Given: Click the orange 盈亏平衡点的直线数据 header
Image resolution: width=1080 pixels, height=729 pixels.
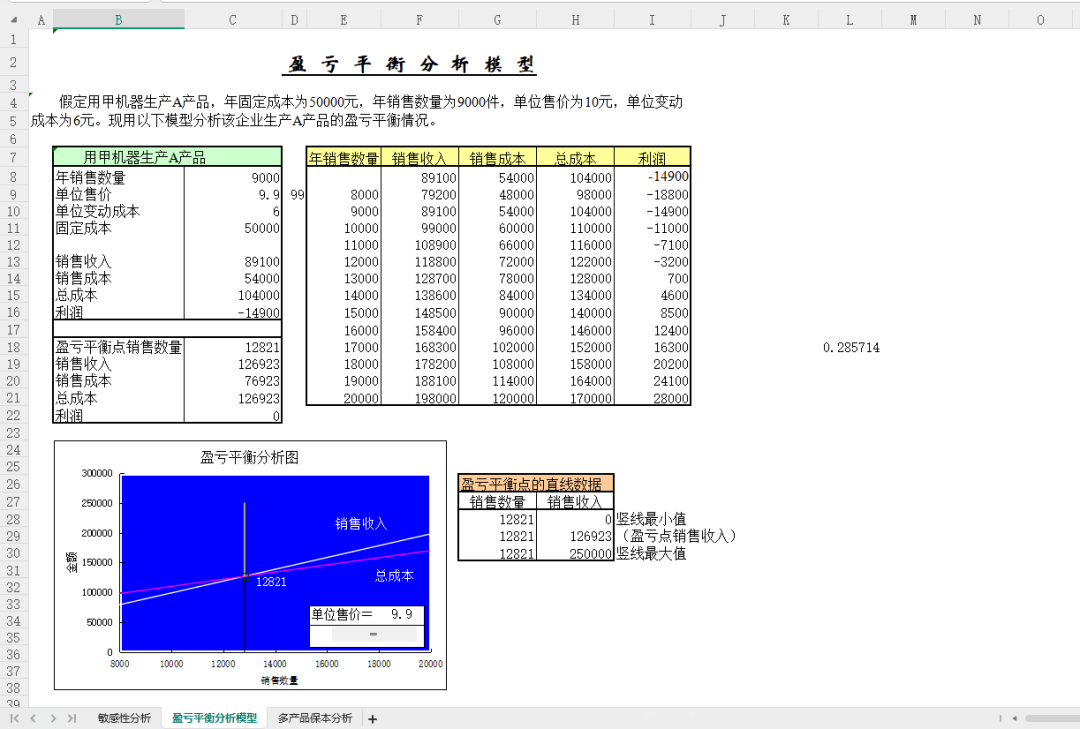Looking at the screenshot, I should click(535, 484).
